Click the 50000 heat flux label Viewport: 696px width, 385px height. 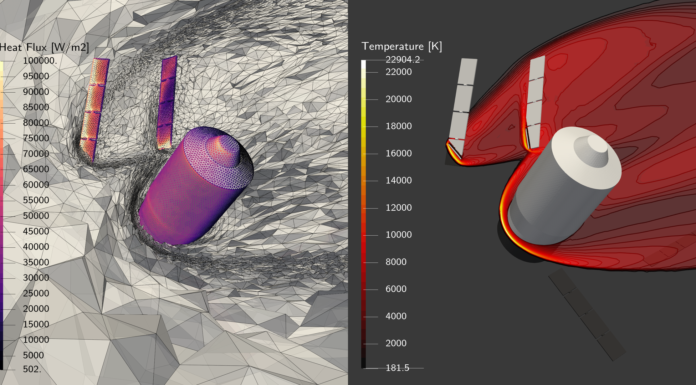point(36,216)
